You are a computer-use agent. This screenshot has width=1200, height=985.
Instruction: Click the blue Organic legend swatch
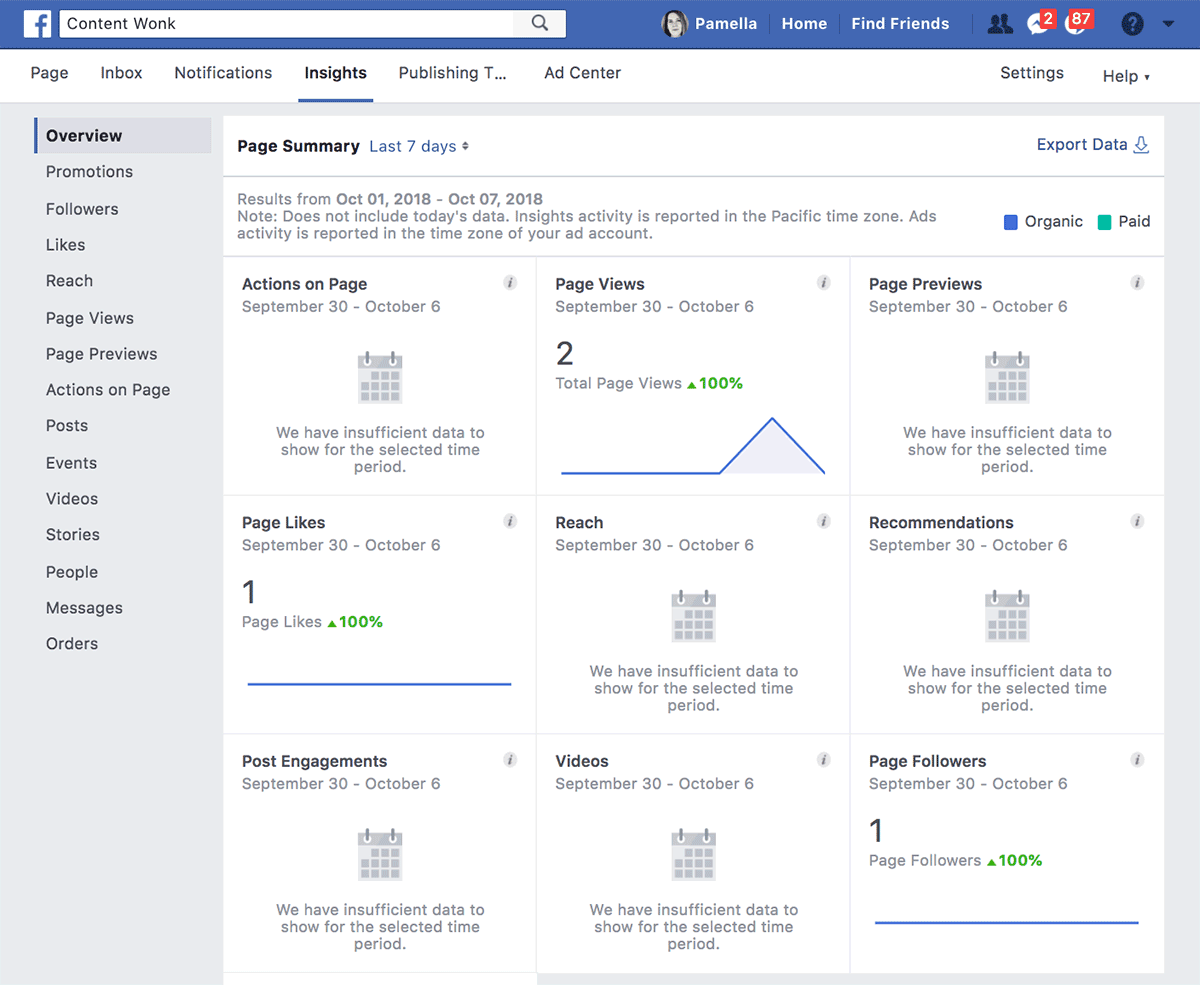coord(1011,222)
